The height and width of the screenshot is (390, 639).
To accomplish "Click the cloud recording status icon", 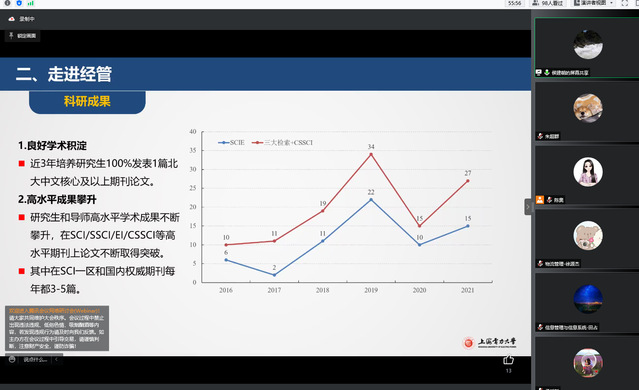I will pos(12,19).
